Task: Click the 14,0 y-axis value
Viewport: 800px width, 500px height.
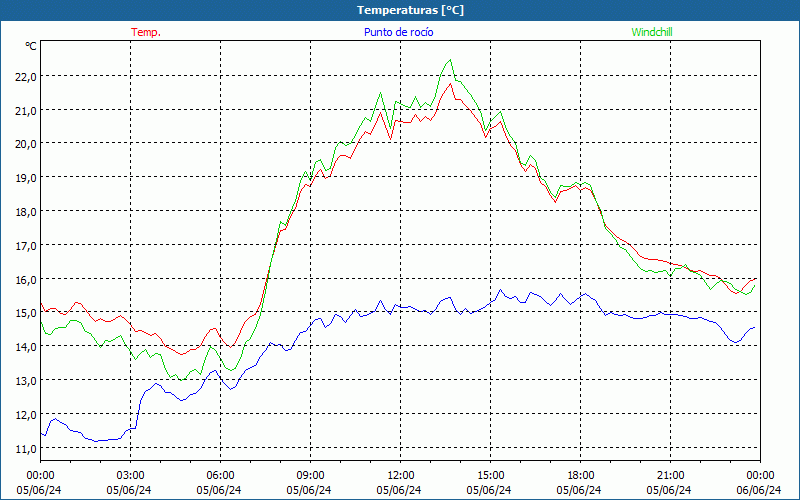Action: 26,347
